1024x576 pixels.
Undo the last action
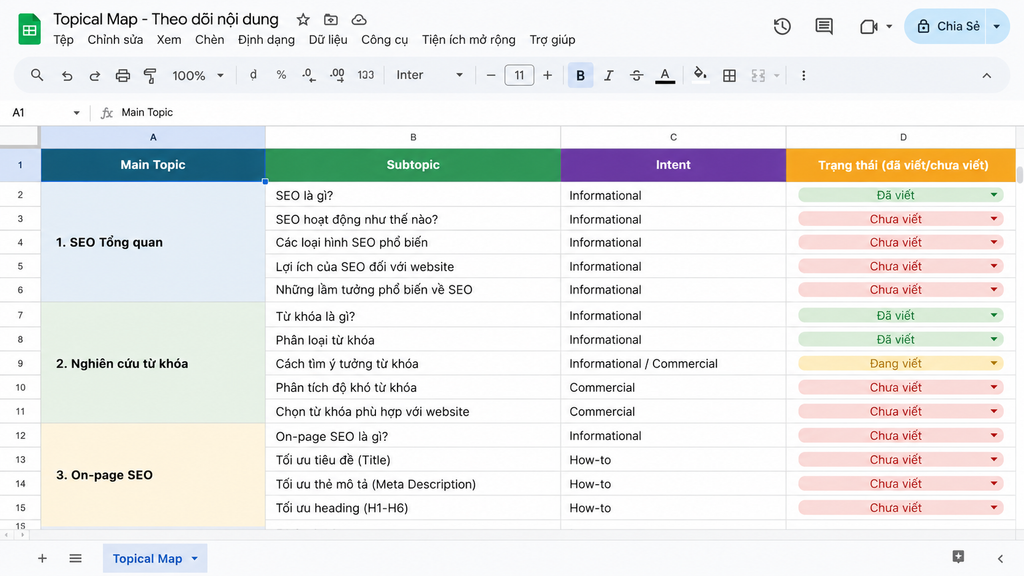click(x=67, y=76)
